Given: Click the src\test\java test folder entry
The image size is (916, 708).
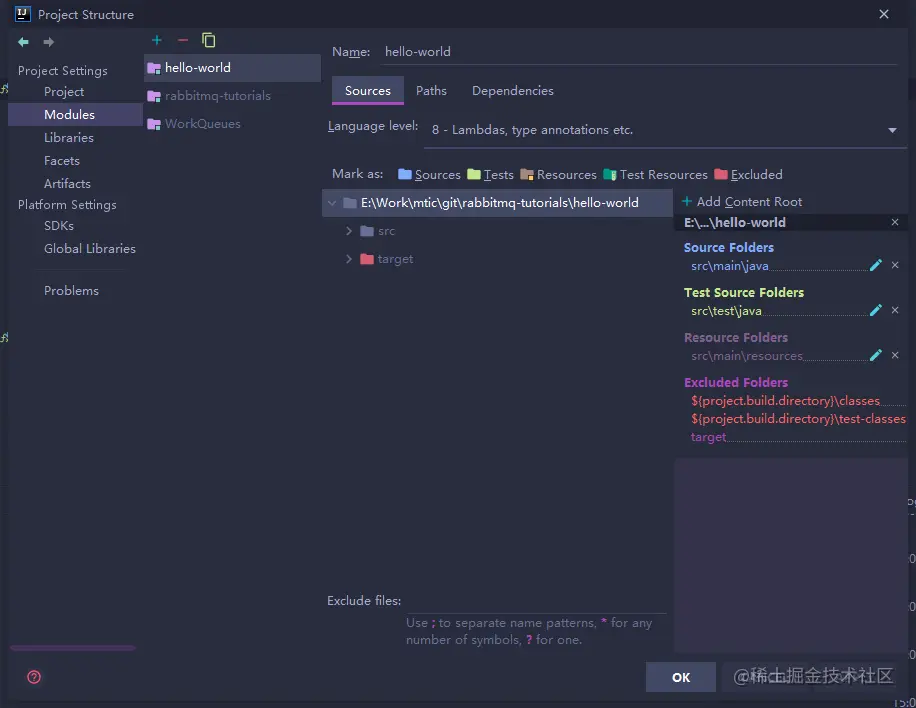Looking at the screenshot, I should (x=726, y=311).
